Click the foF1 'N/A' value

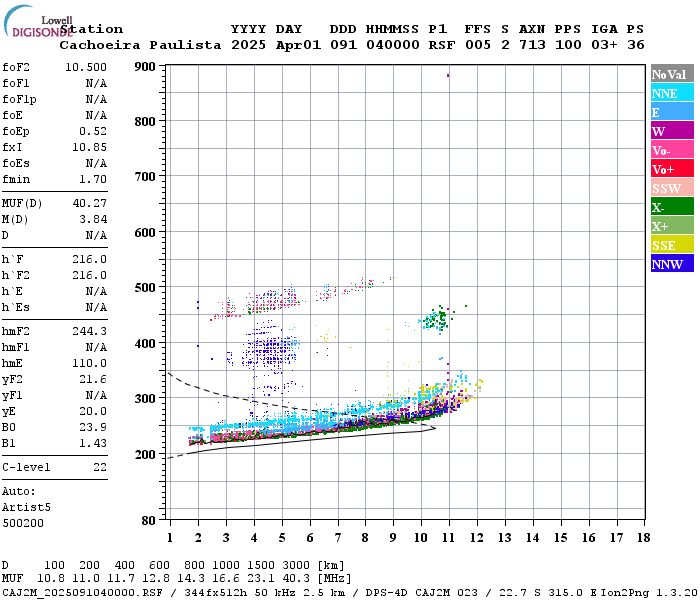[96, 83]
